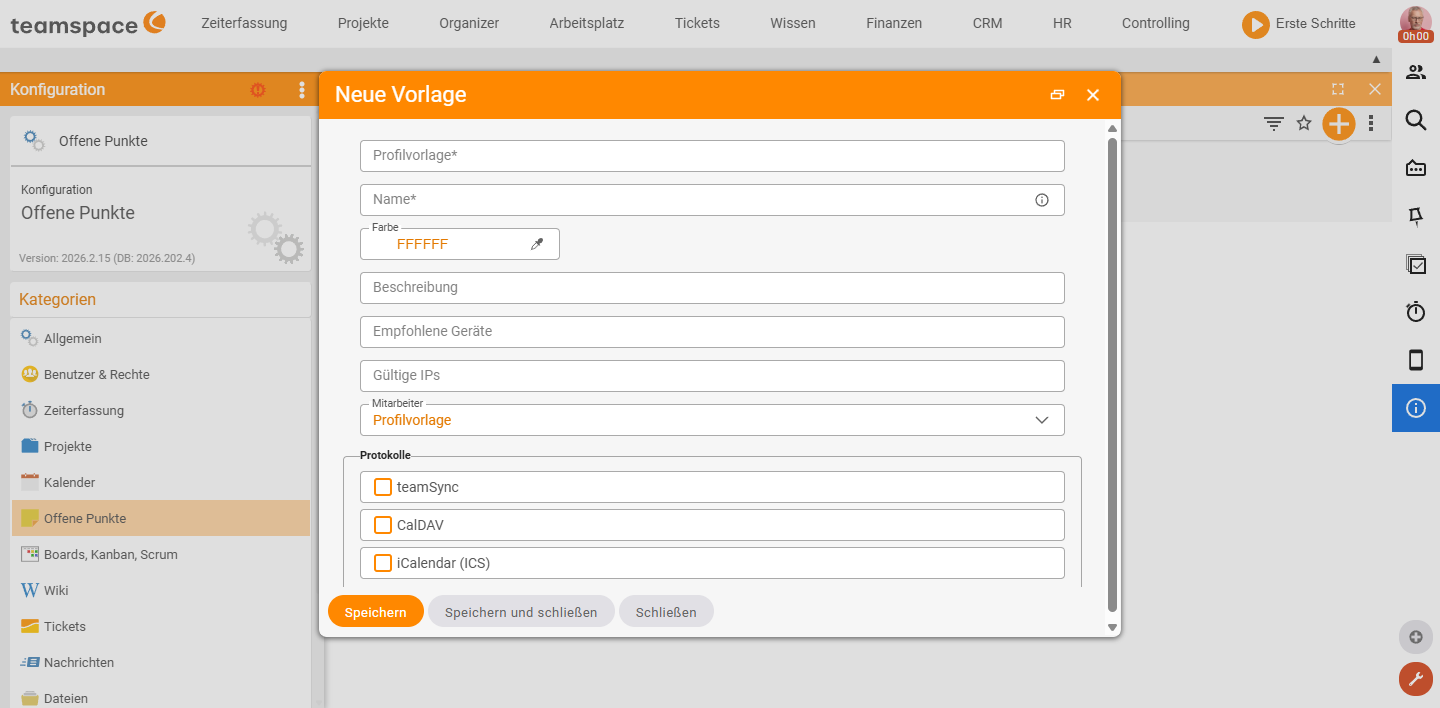Image resolution: width=1440 pixels, height=708 pixels.
Task: Open the three-dot menu next to plus button
Action: [x=1371, y=123]
